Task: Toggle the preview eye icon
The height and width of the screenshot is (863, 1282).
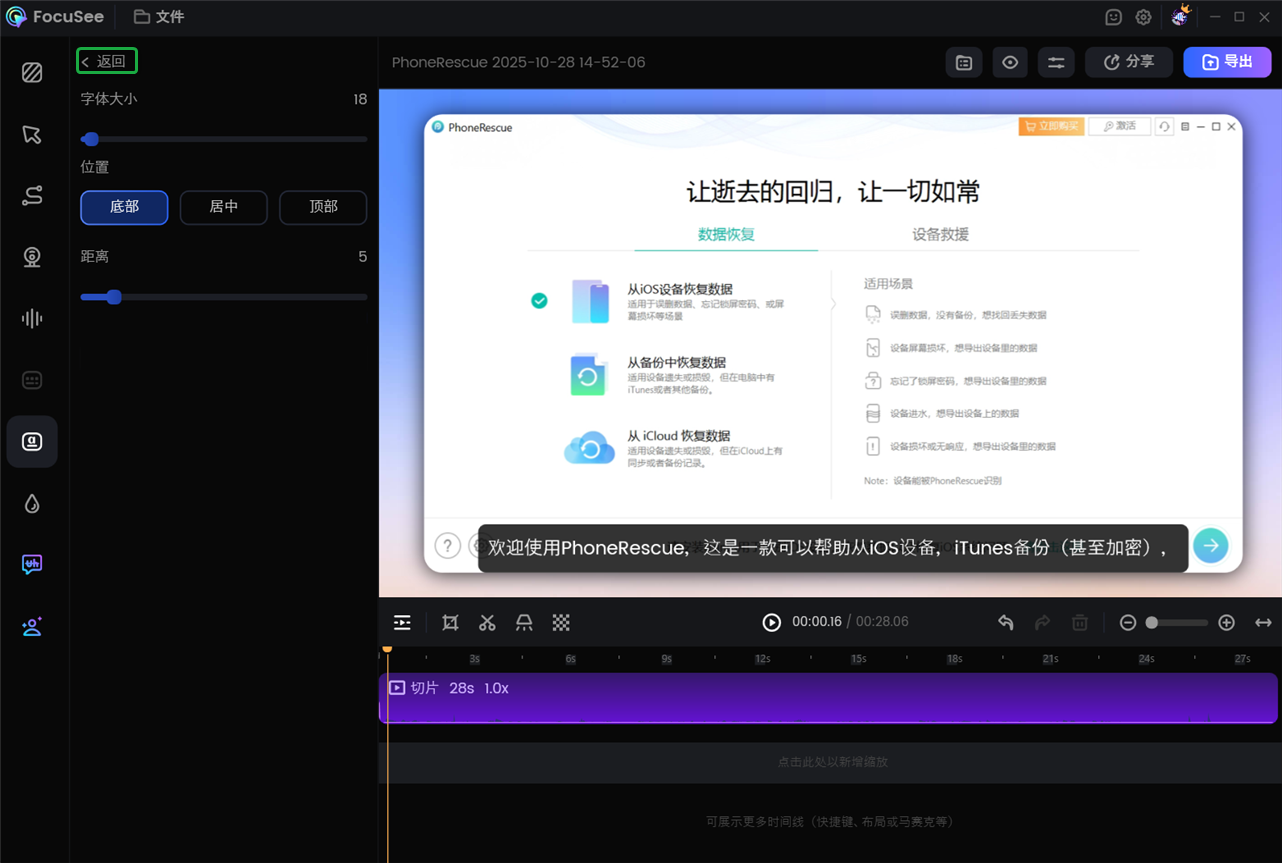Action: coord(1010,62)
